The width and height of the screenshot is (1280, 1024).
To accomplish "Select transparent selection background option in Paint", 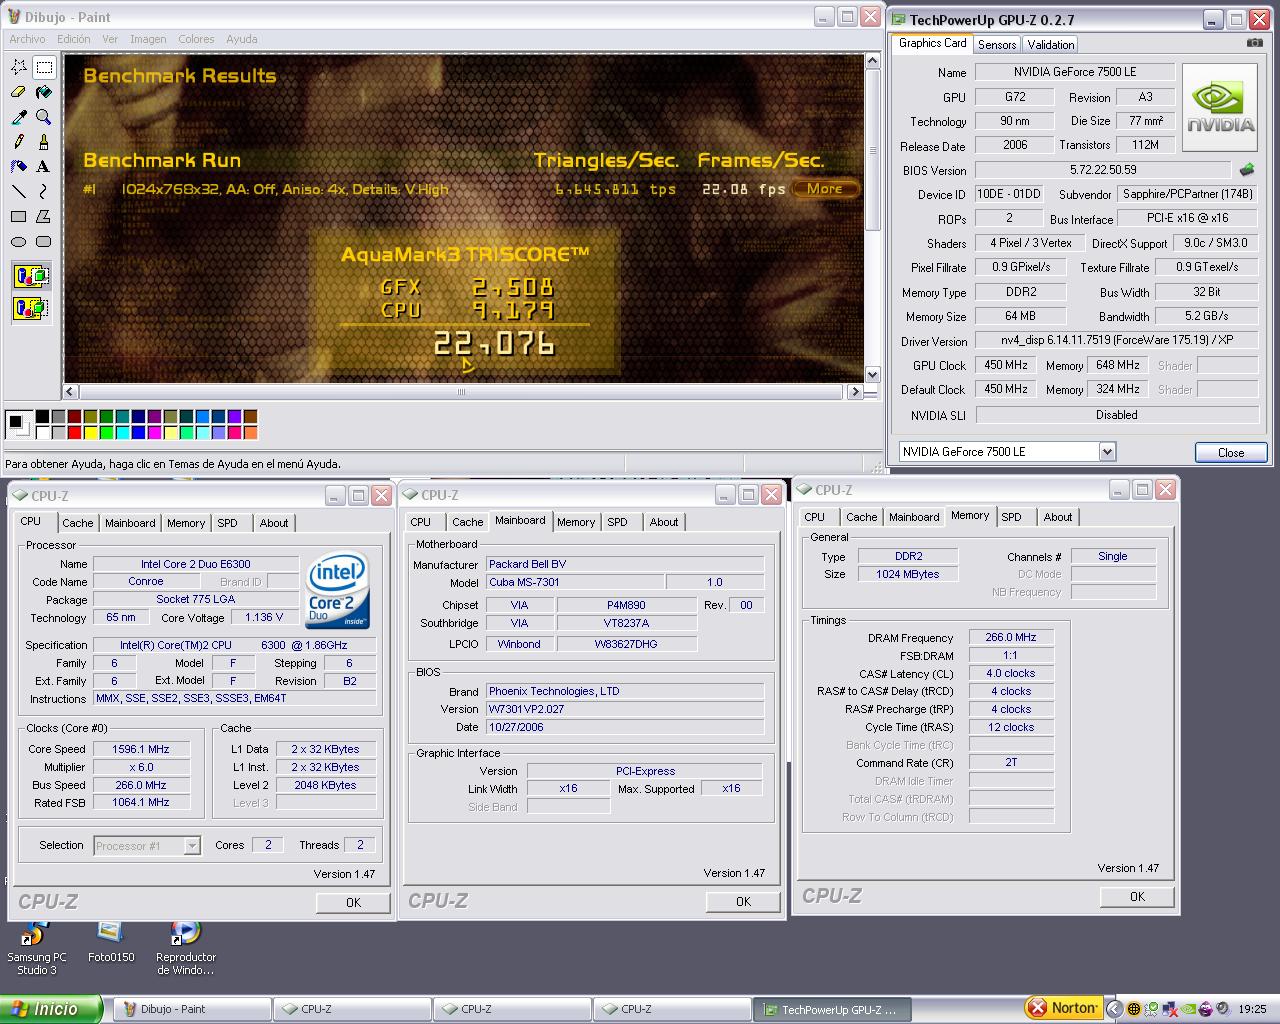I will tap(31, 307).
